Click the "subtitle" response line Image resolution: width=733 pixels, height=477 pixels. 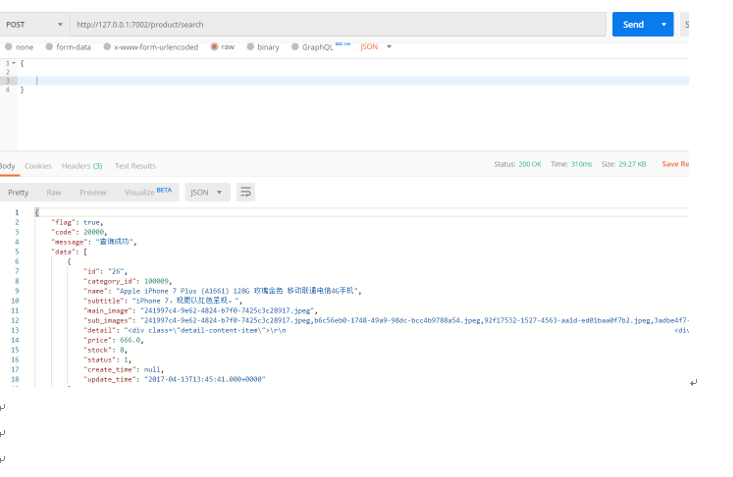click(163, 301)
